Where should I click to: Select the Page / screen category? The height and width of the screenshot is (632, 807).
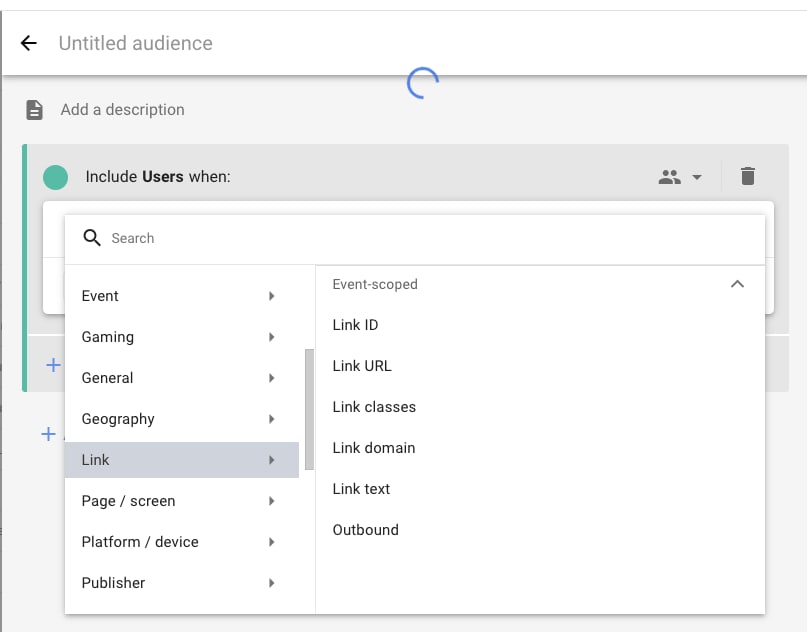point(180,501)
